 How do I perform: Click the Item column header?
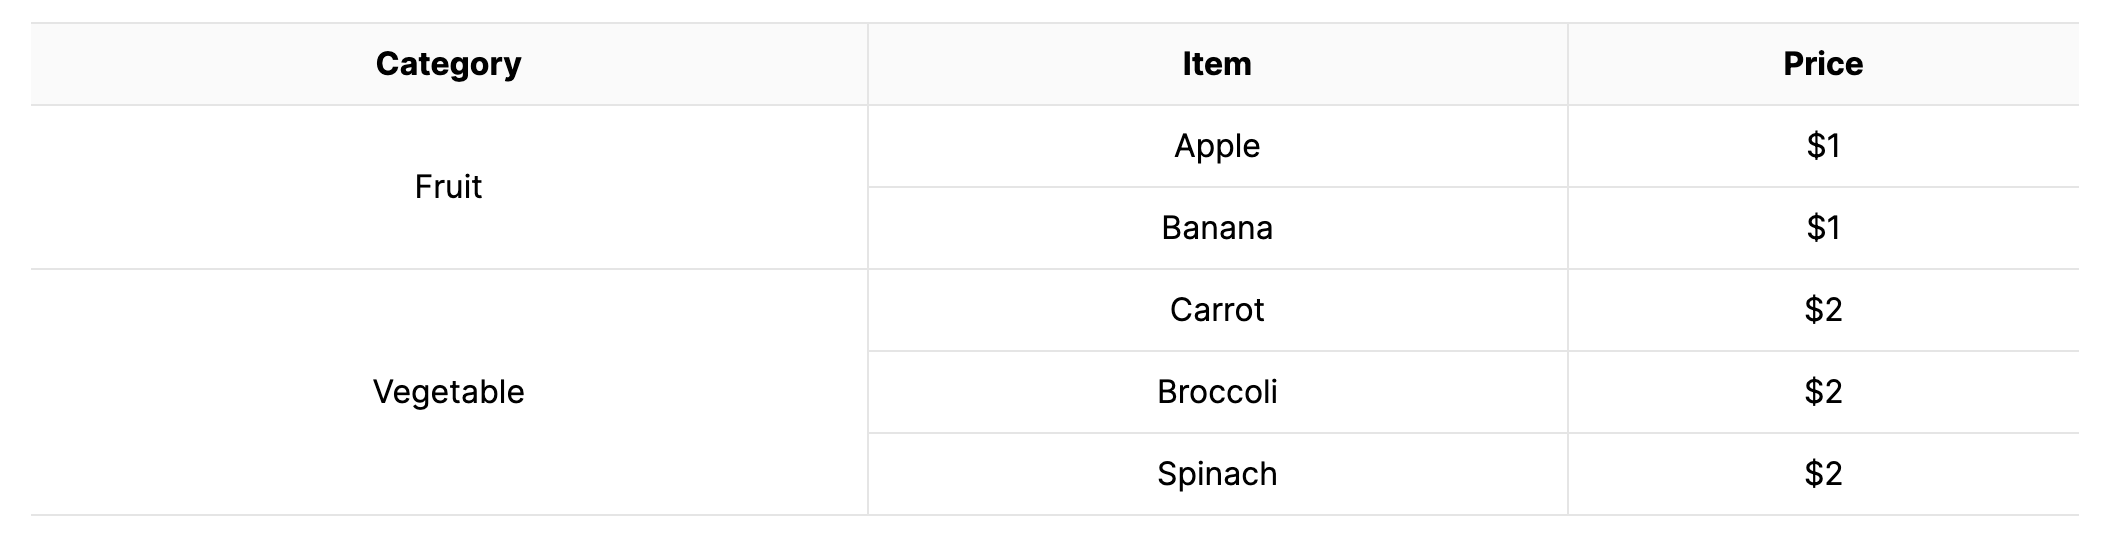1217,64
